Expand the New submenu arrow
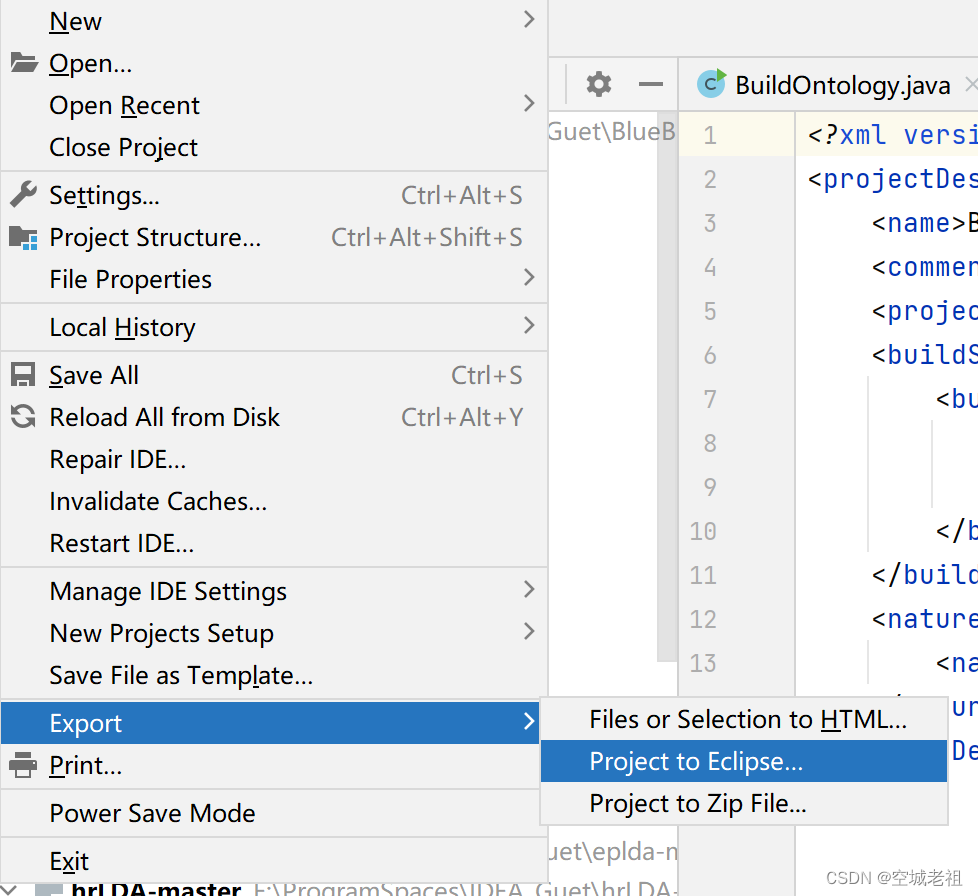This screenshot has width=978, height=896. 528,20
